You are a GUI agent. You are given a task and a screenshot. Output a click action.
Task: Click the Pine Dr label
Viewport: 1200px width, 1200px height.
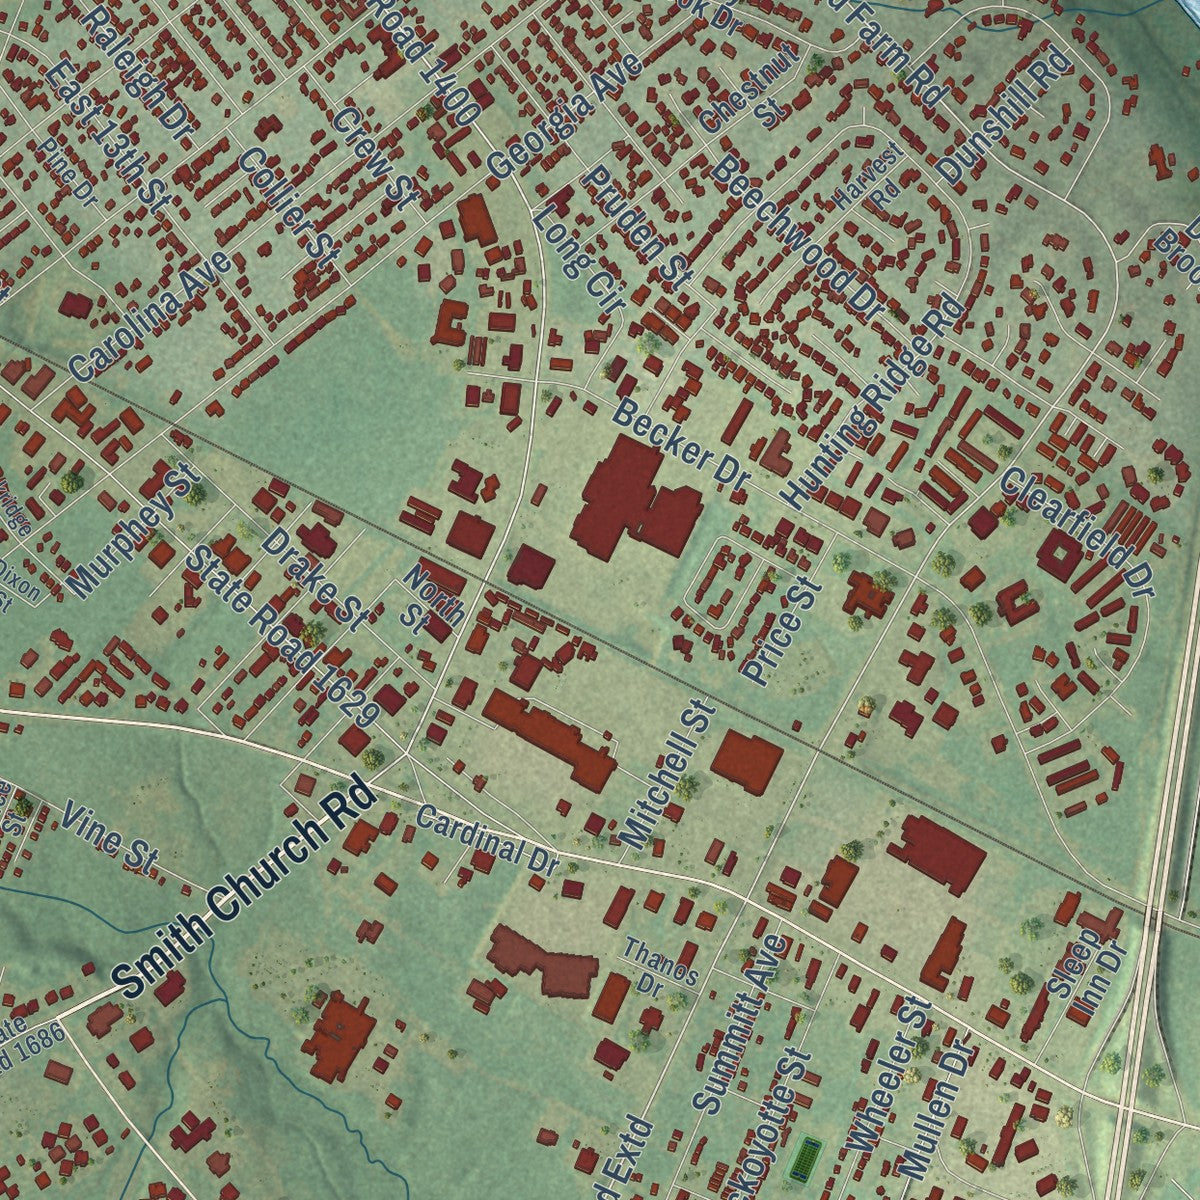[x=69, y=170]
